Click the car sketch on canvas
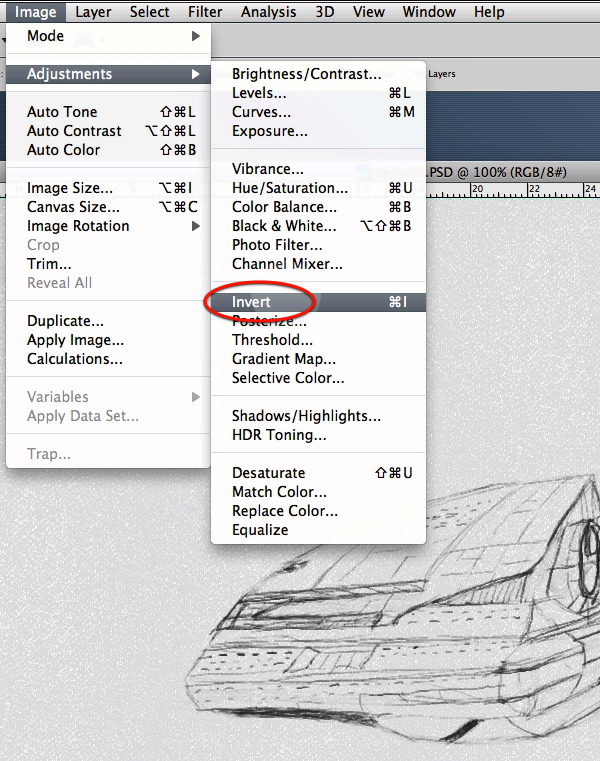The height and width of the screenshot is (761, 600). (420, 620)
